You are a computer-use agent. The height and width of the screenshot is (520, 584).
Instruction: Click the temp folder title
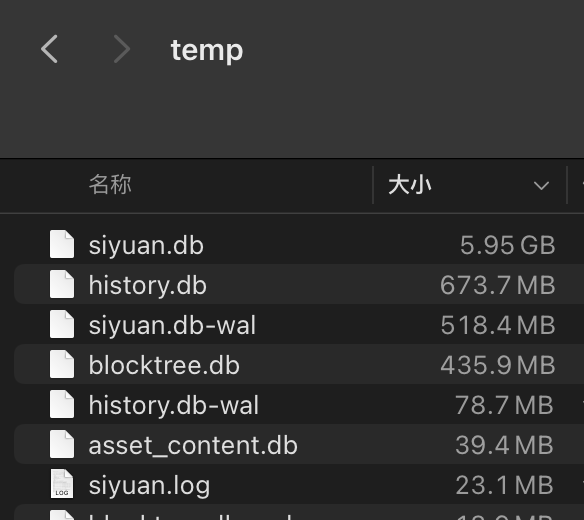(x=207, y=50)
